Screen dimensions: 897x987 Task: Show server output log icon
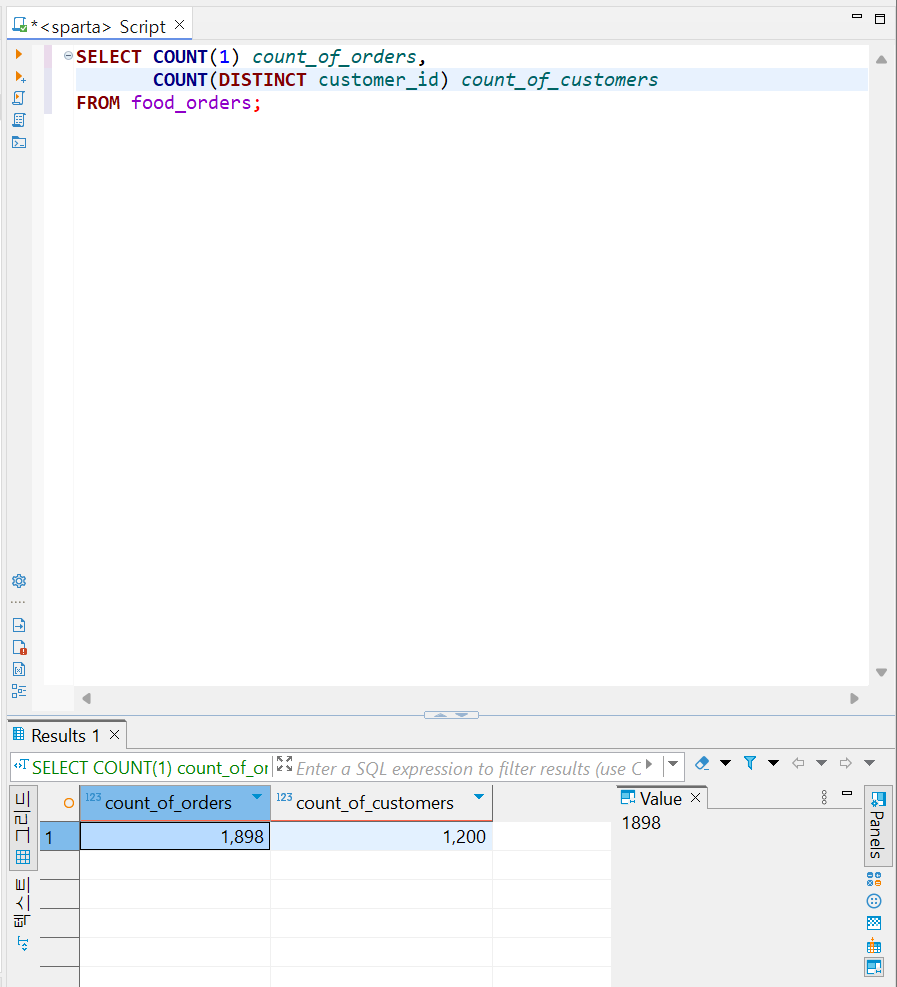point(19,625)
